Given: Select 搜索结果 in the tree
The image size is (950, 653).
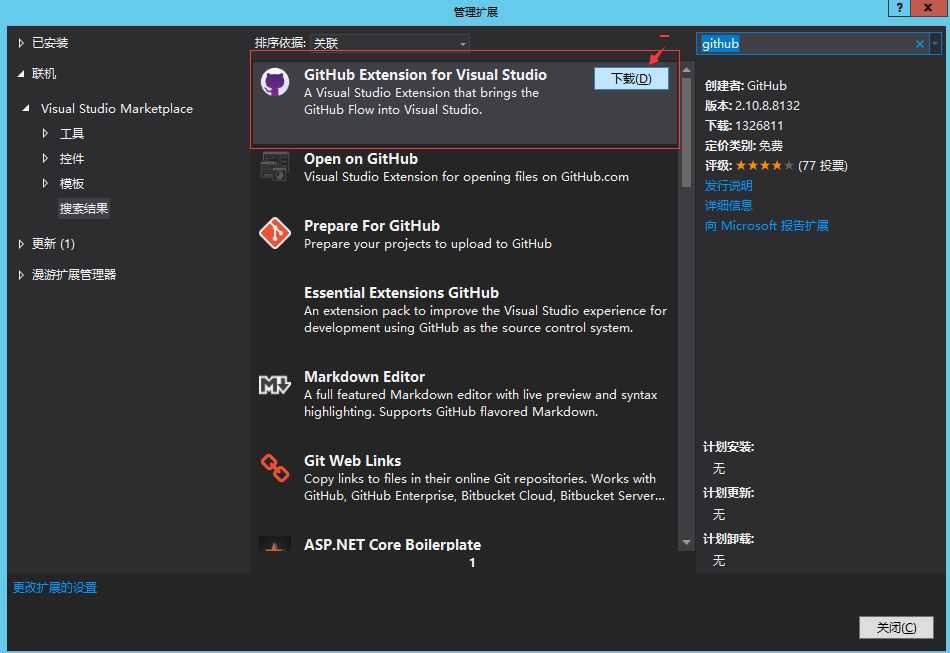Looking at the screenshot, I should click(x=84, y=208).
